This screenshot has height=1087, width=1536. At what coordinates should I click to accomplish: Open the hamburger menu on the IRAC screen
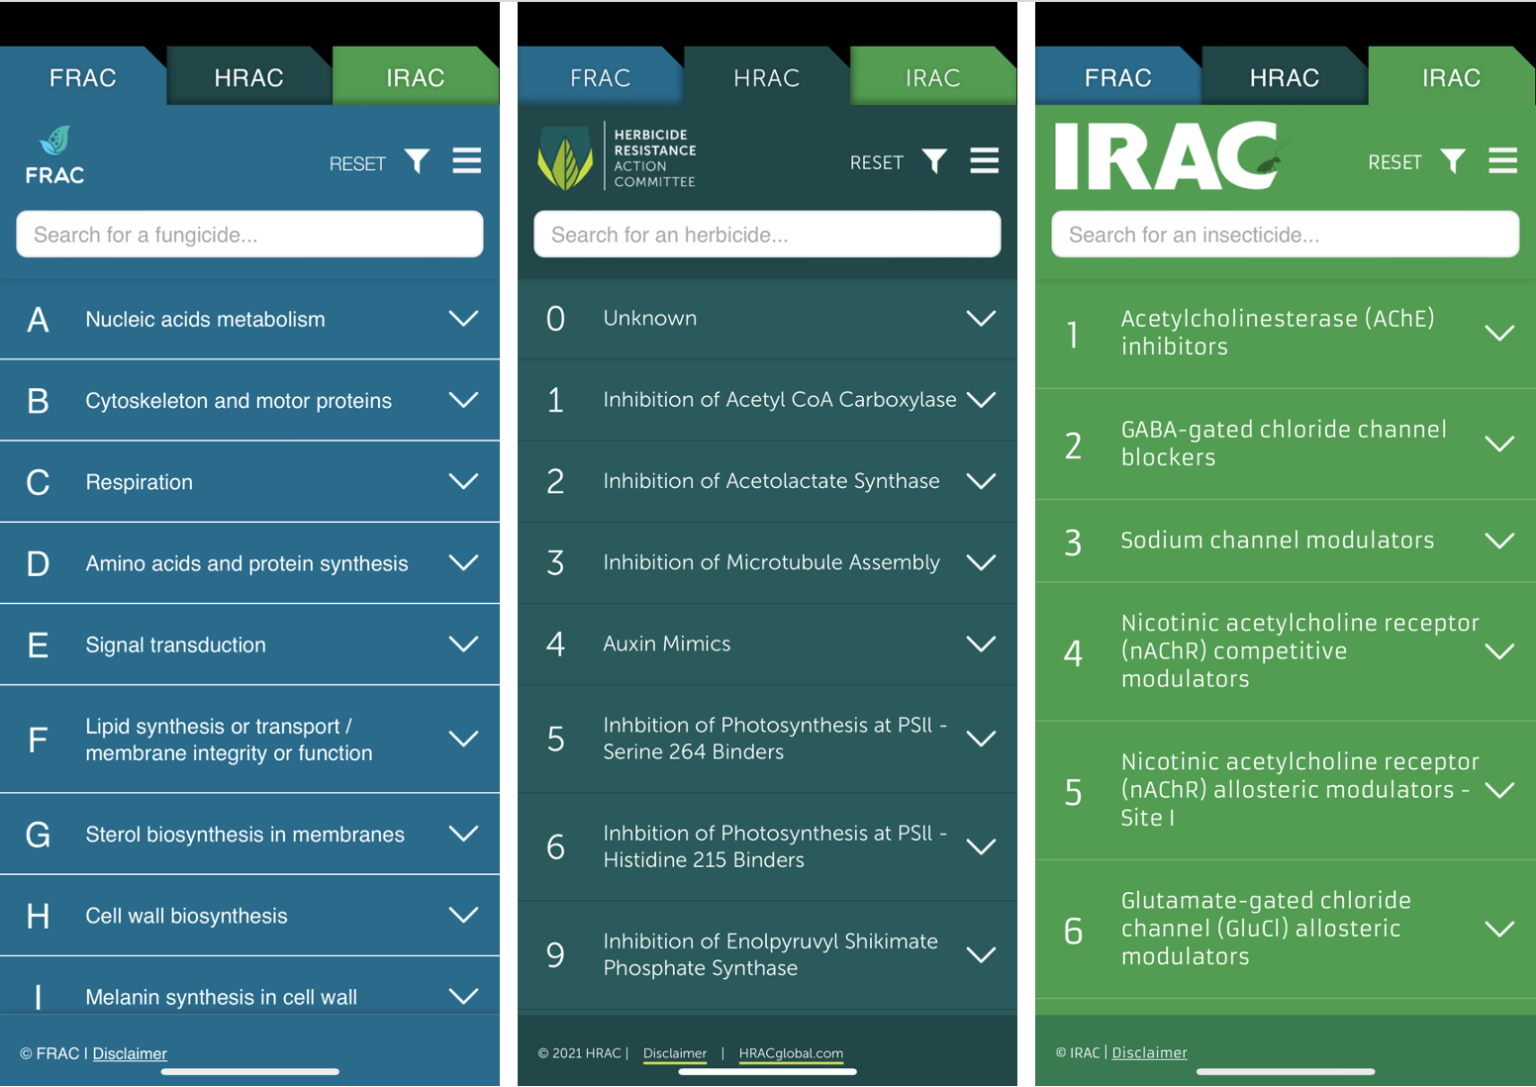click(1502, 161)
